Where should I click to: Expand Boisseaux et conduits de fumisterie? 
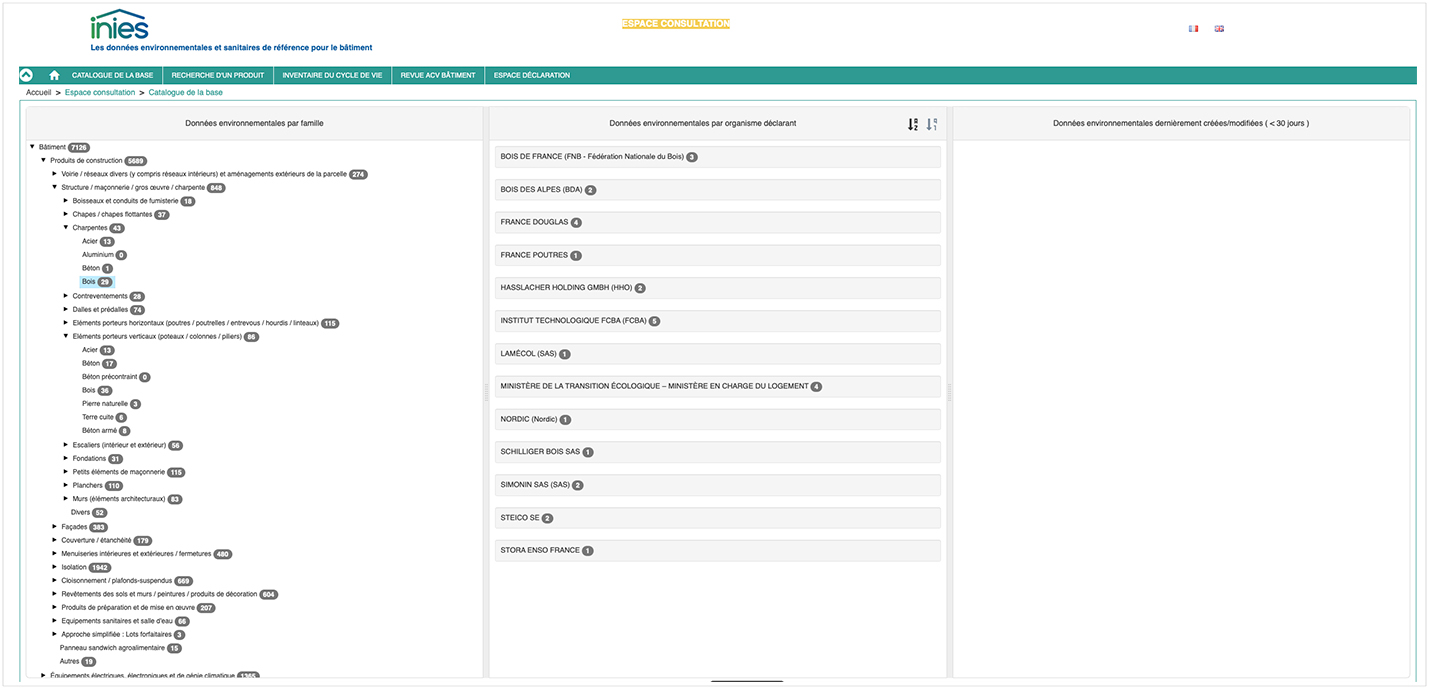coord(65,201)
